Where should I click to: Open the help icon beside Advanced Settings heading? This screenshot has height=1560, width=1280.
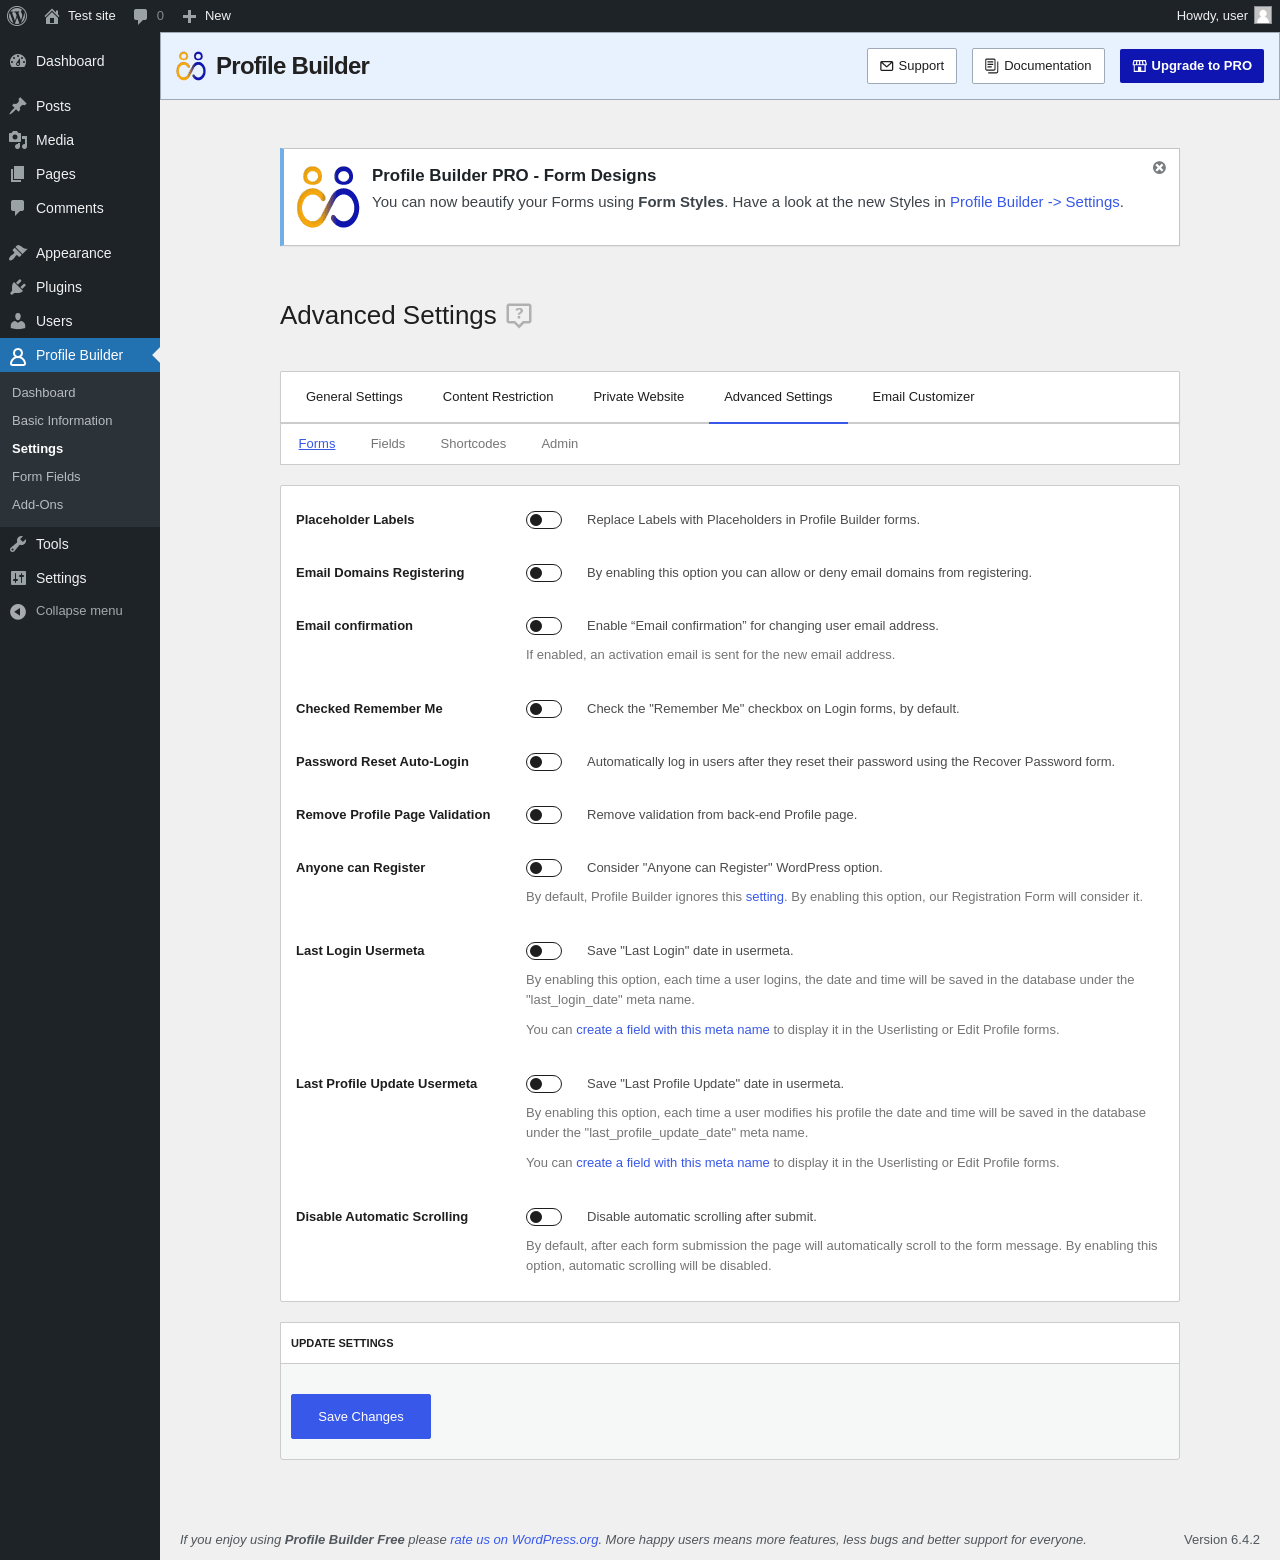pyautogui.click(x=519, y=315)
